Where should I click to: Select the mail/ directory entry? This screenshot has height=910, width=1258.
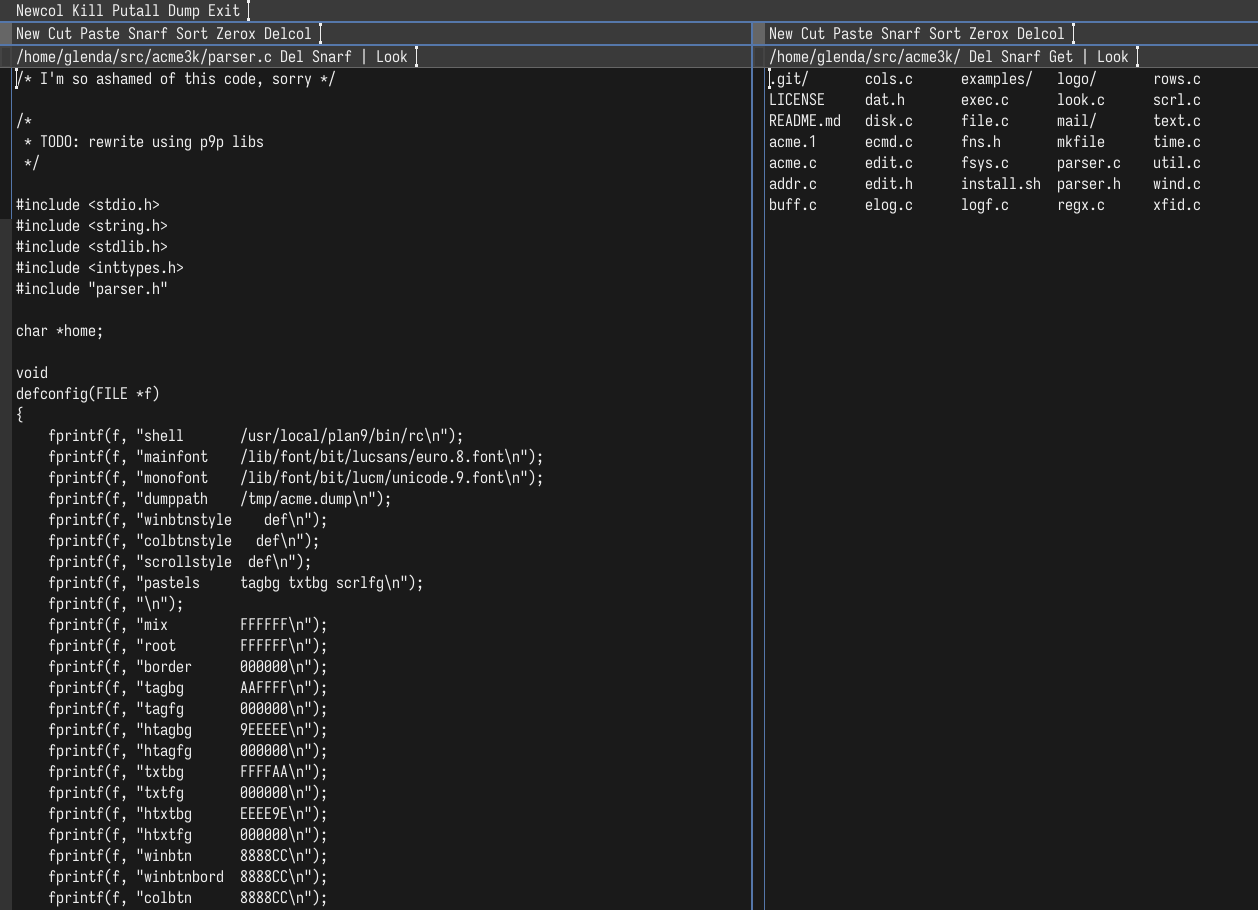(x=1077, y=121)
